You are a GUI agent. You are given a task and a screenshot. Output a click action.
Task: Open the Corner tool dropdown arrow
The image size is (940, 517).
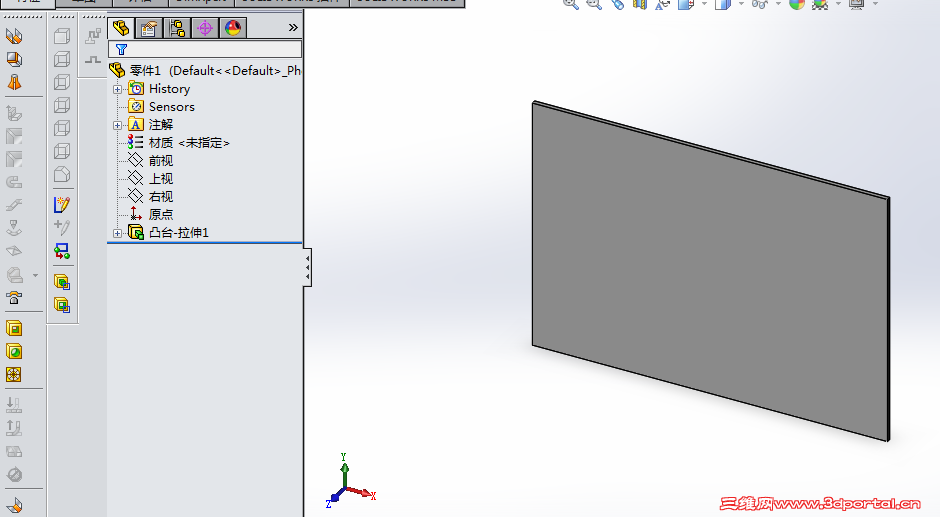(35, 275)
